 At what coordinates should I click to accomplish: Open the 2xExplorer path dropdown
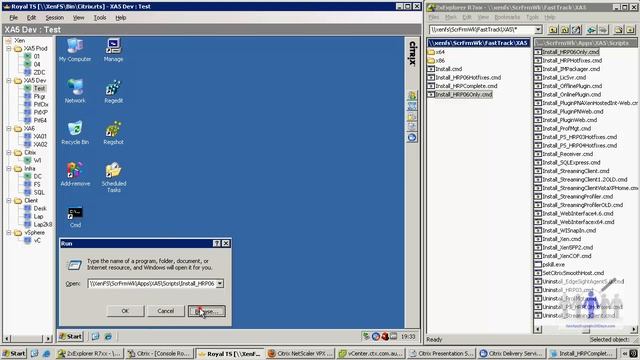tap(538, 29)
